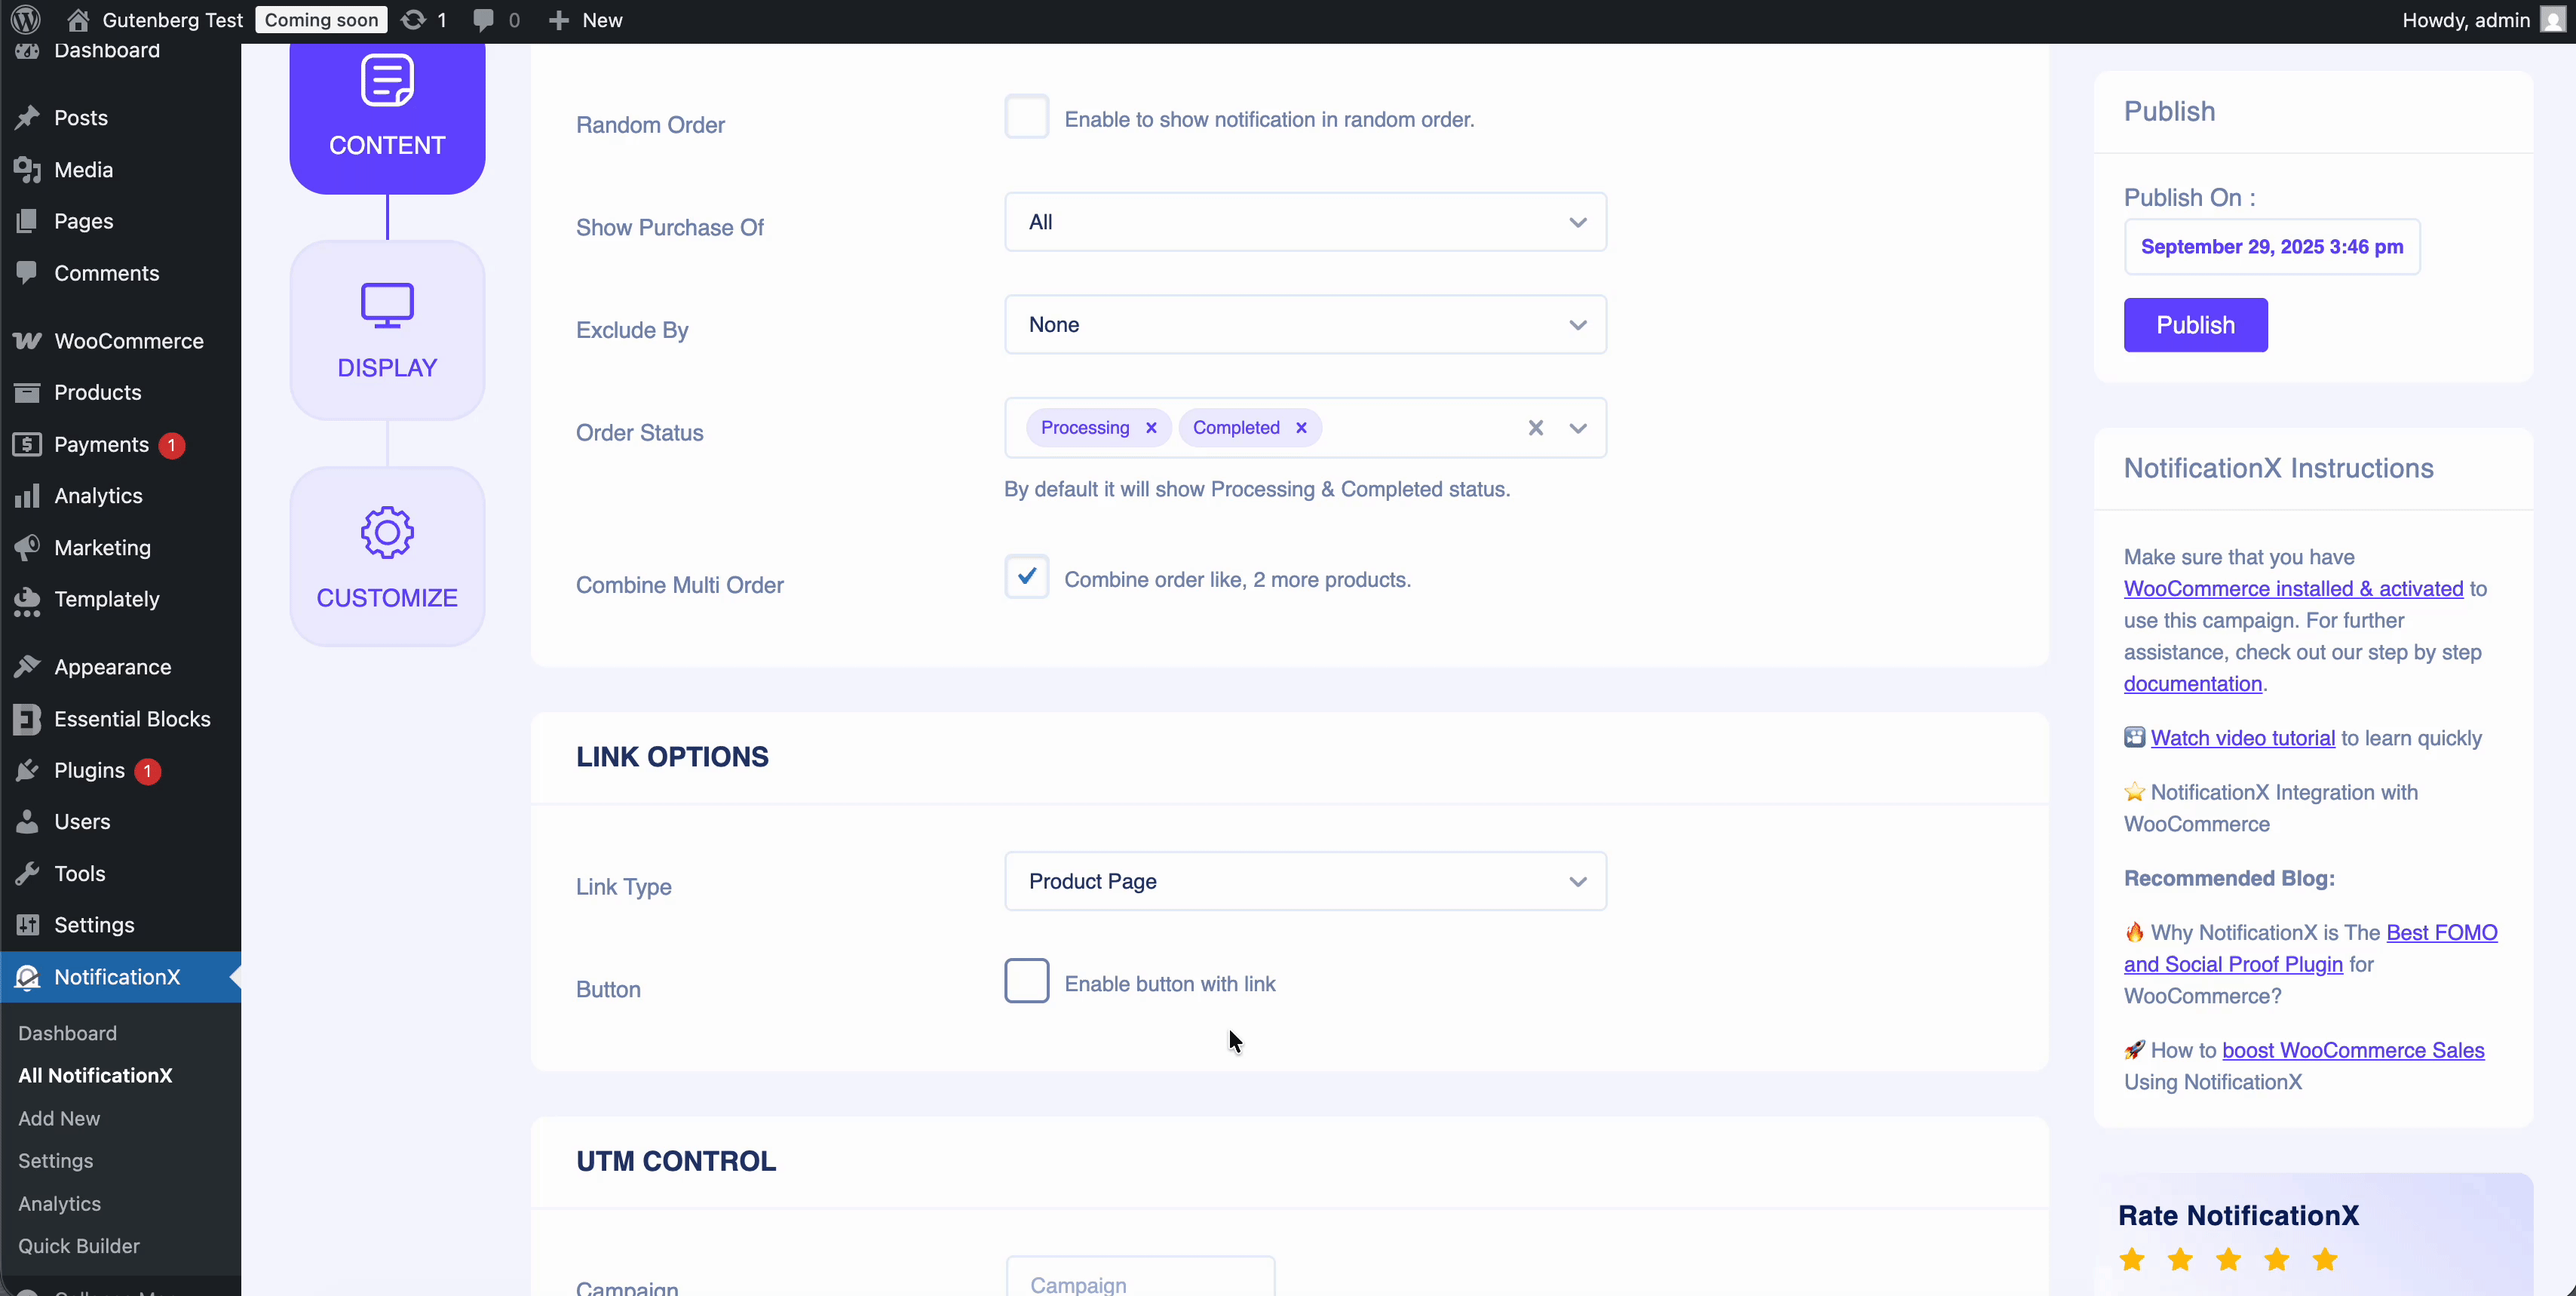Viewport: 2576px width, 1296px height.
Task: Open the Watch video tutorial link
Action: pos(2242,738)
